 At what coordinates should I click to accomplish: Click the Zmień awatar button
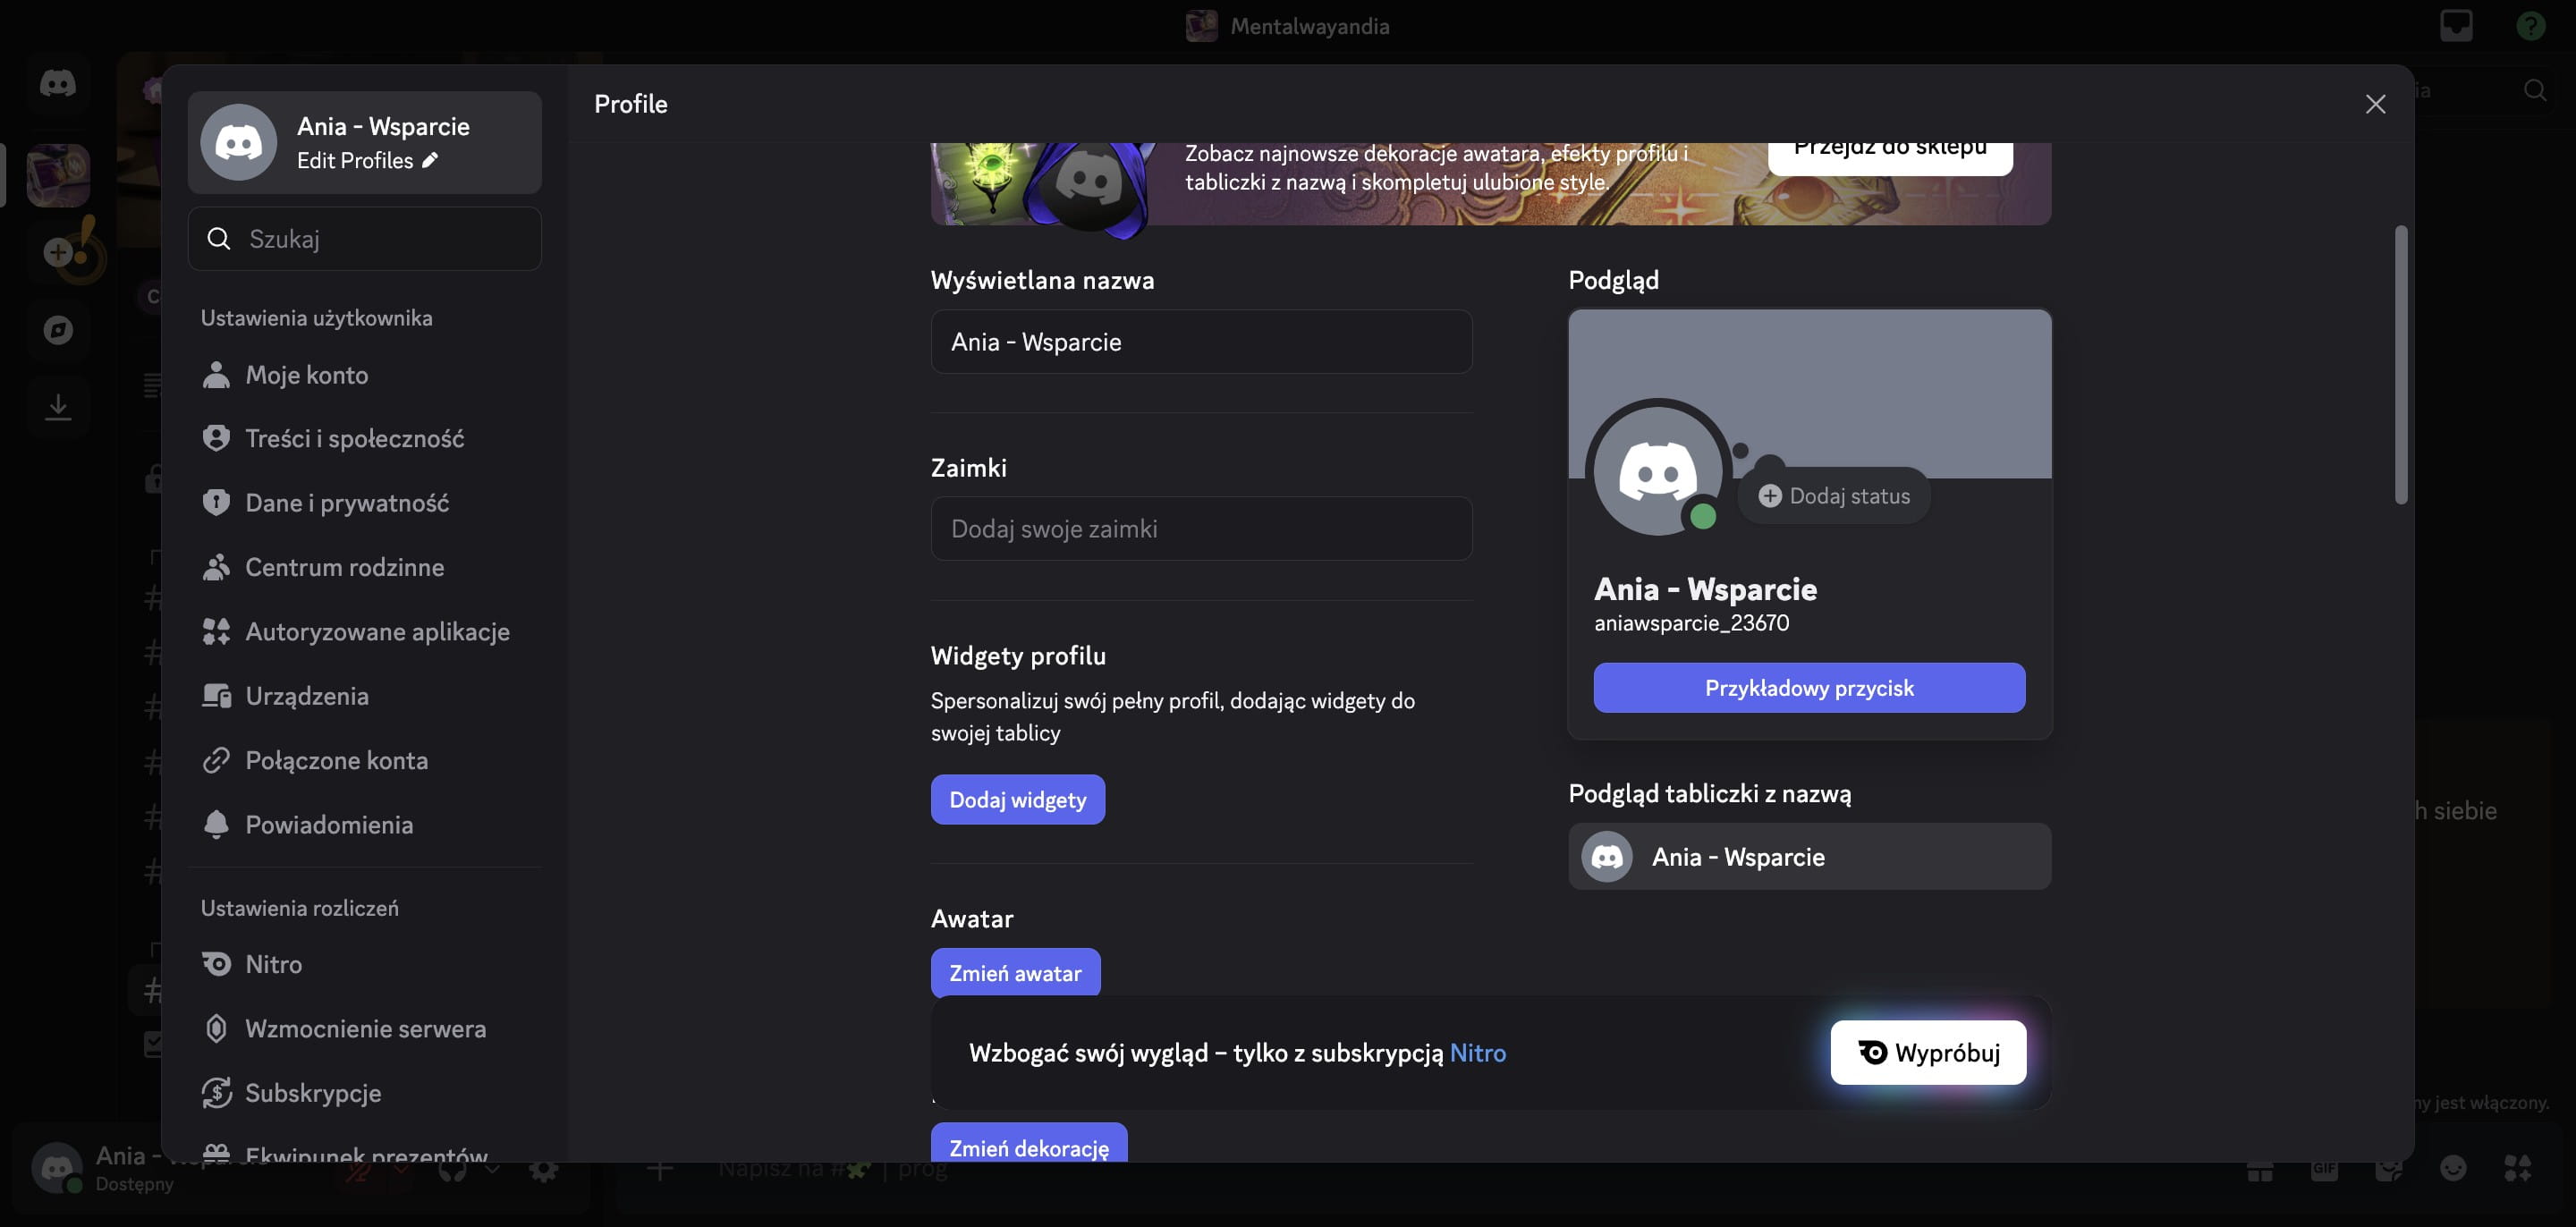pos(1015,973)
